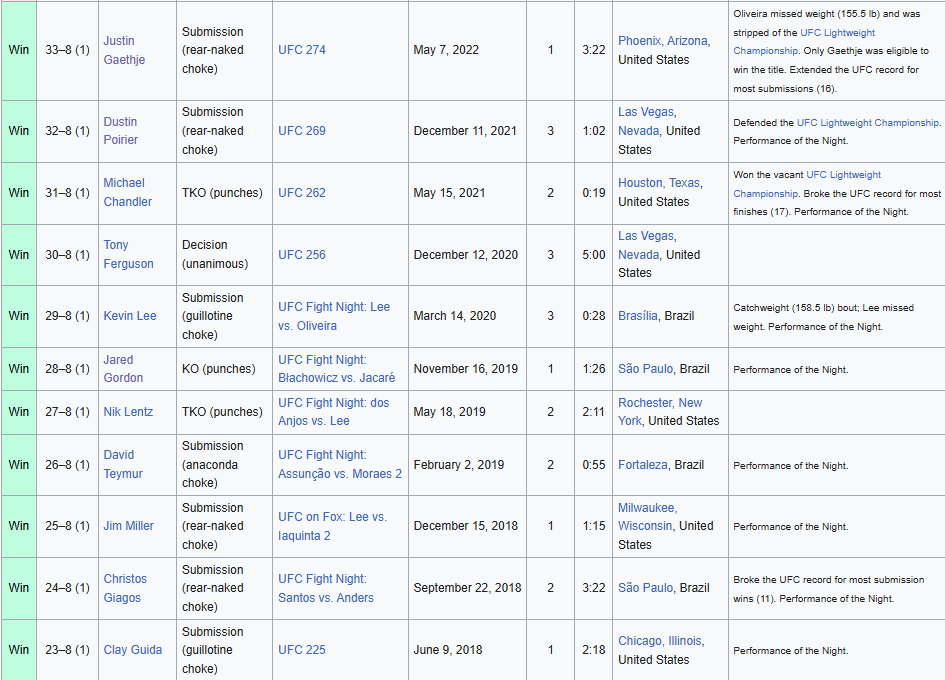Open UFC Fight Night: Lee vs. Oliveira
This screenshot has height=680, width=945.
[334, 316]
